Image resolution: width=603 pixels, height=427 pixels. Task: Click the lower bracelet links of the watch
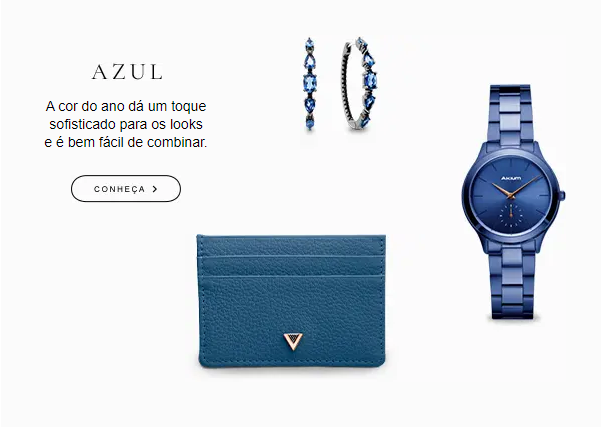(x=513, y=283)
